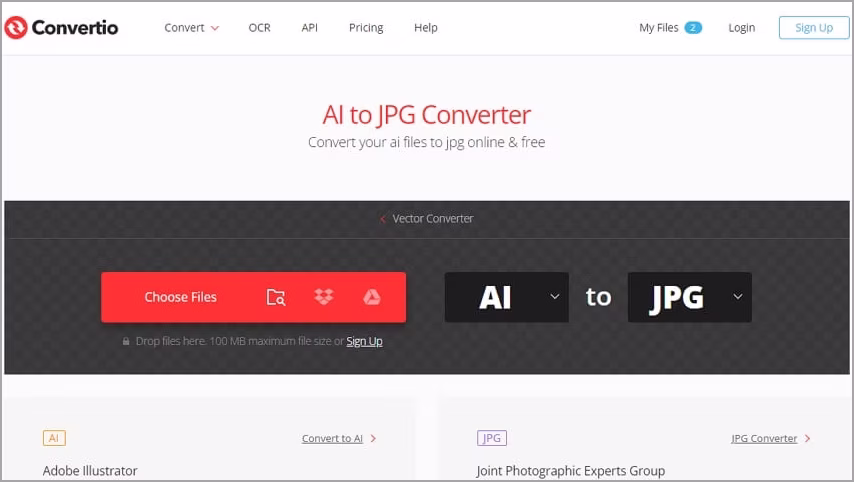854x482 pixels.
Task: Open the JPG Converter link
Action: coord(764,438)
